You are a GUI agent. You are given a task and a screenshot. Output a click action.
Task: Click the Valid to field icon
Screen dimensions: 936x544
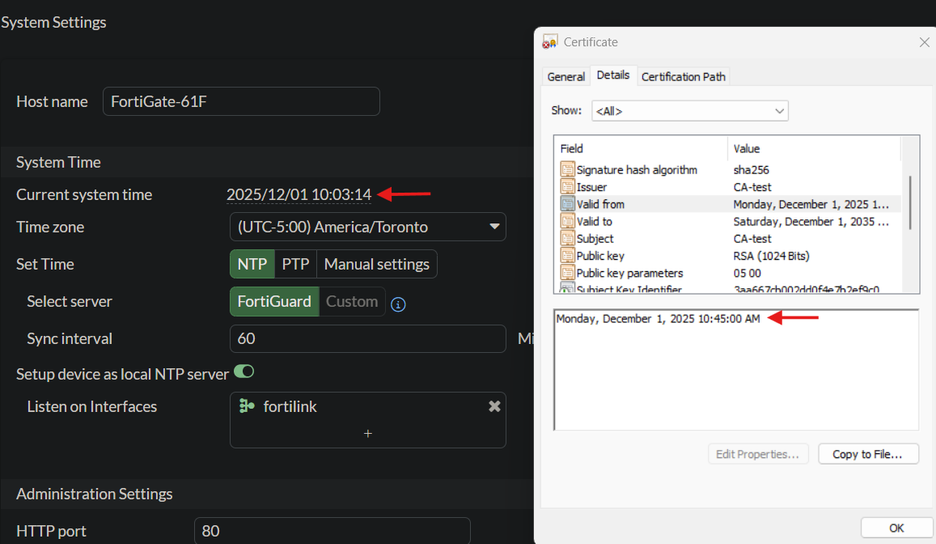567,221
